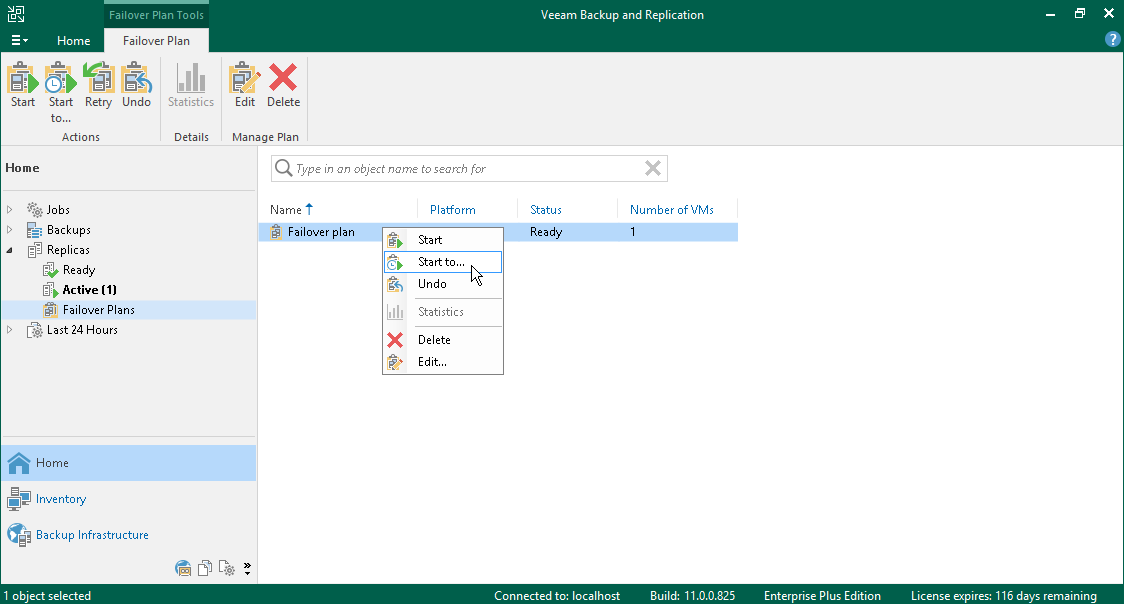Collapse the Replicas tree node

click(9, 250)
